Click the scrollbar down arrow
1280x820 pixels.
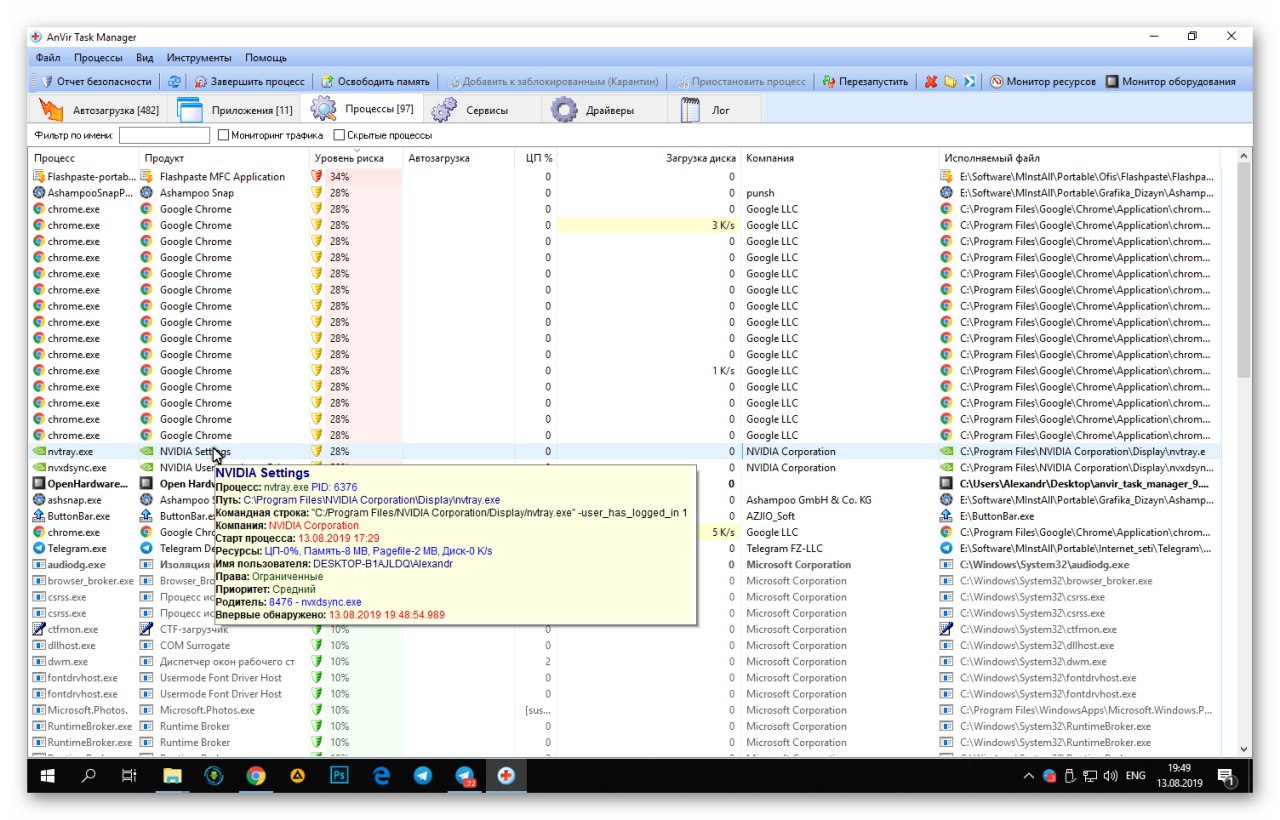(1244, 748)
